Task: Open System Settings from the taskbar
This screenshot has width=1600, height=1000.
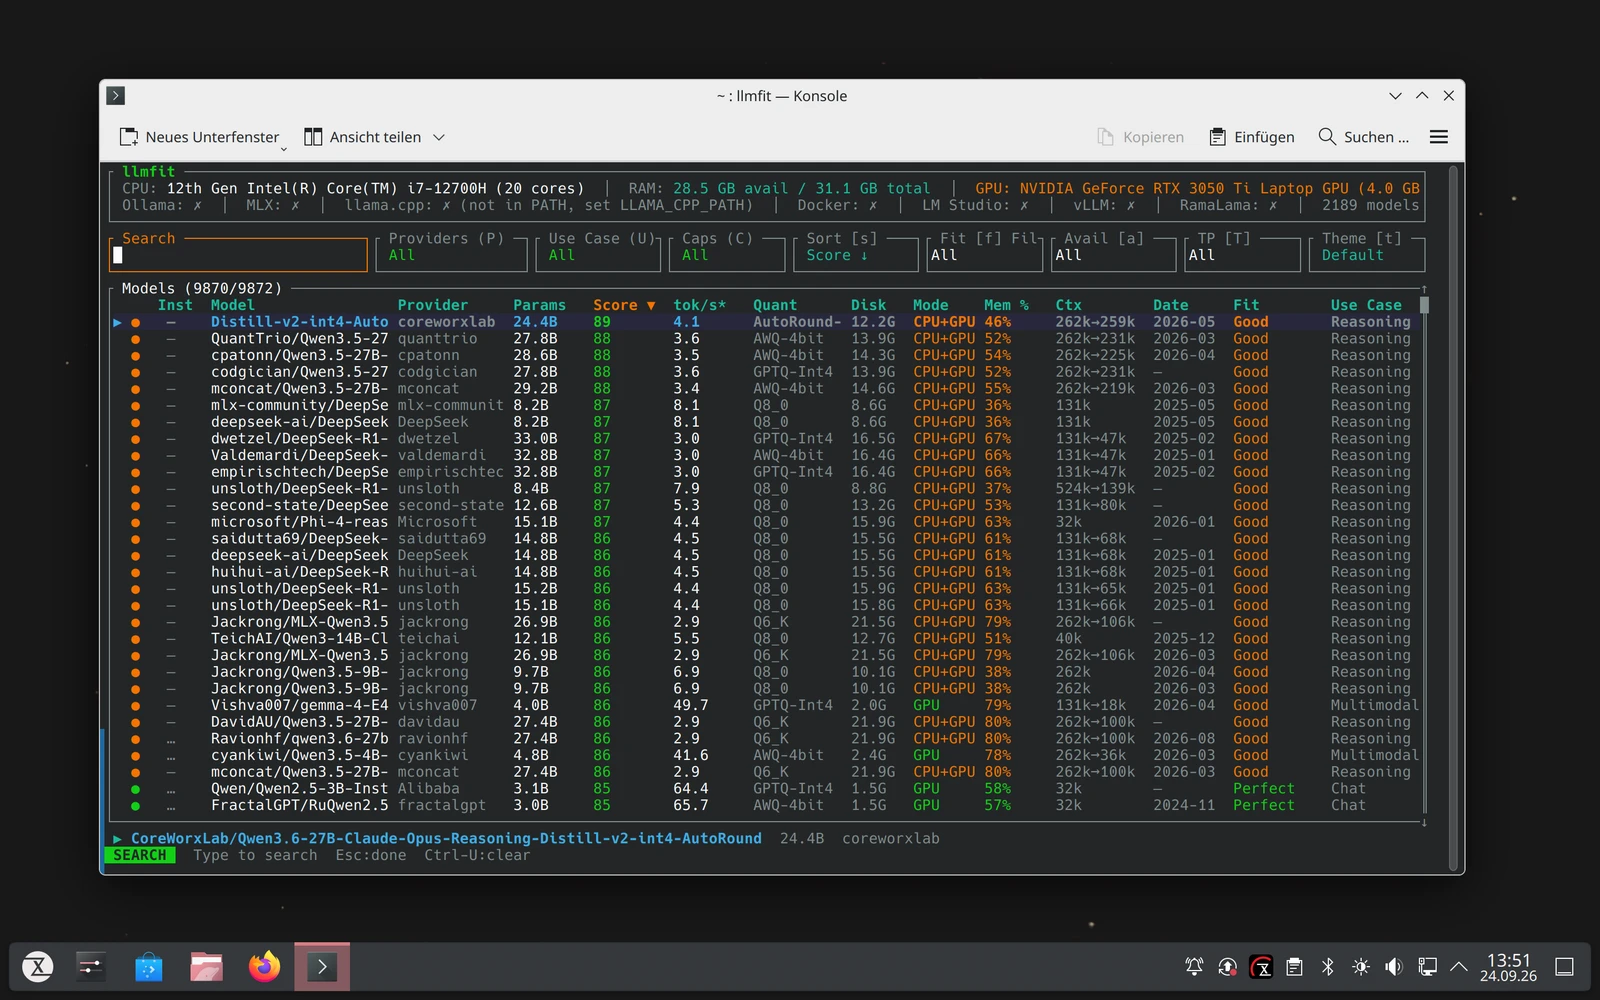Action: 91,967
